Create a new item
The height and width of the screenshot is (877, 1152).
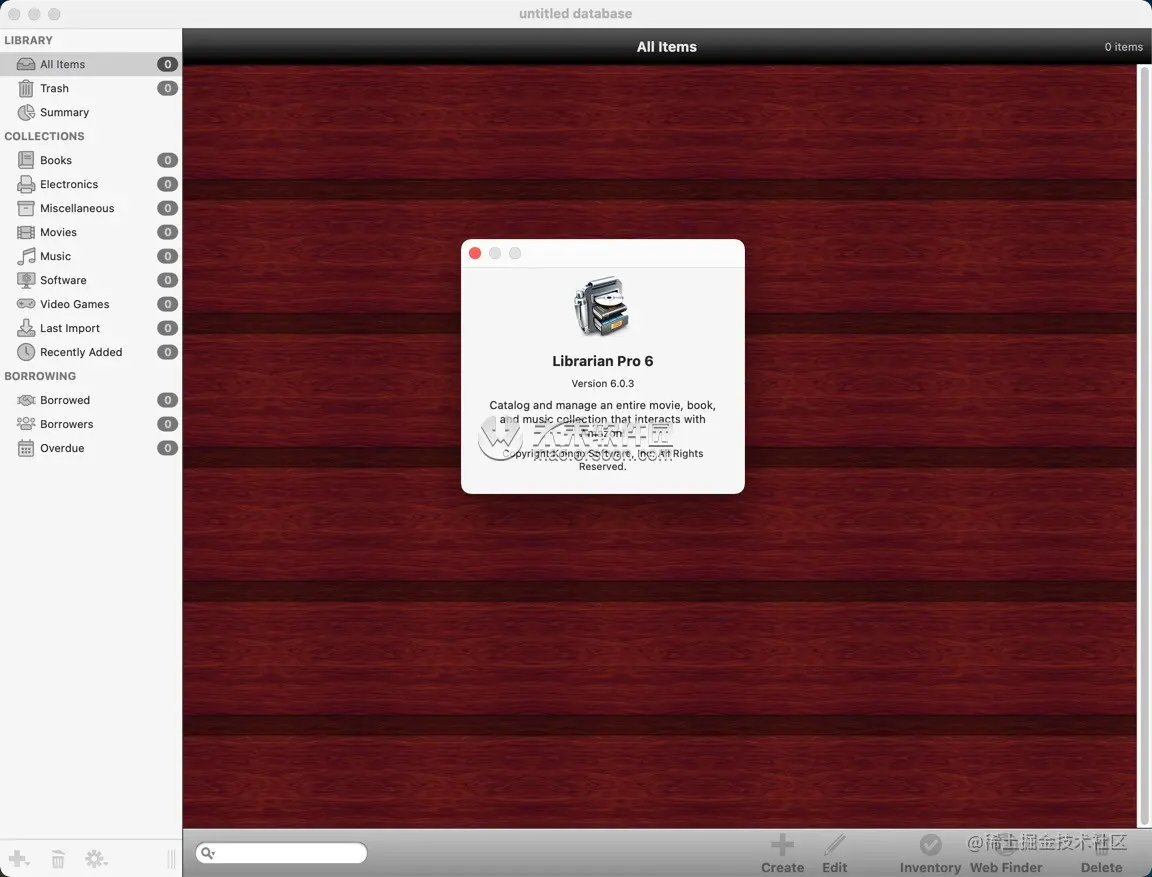[782, 853]
